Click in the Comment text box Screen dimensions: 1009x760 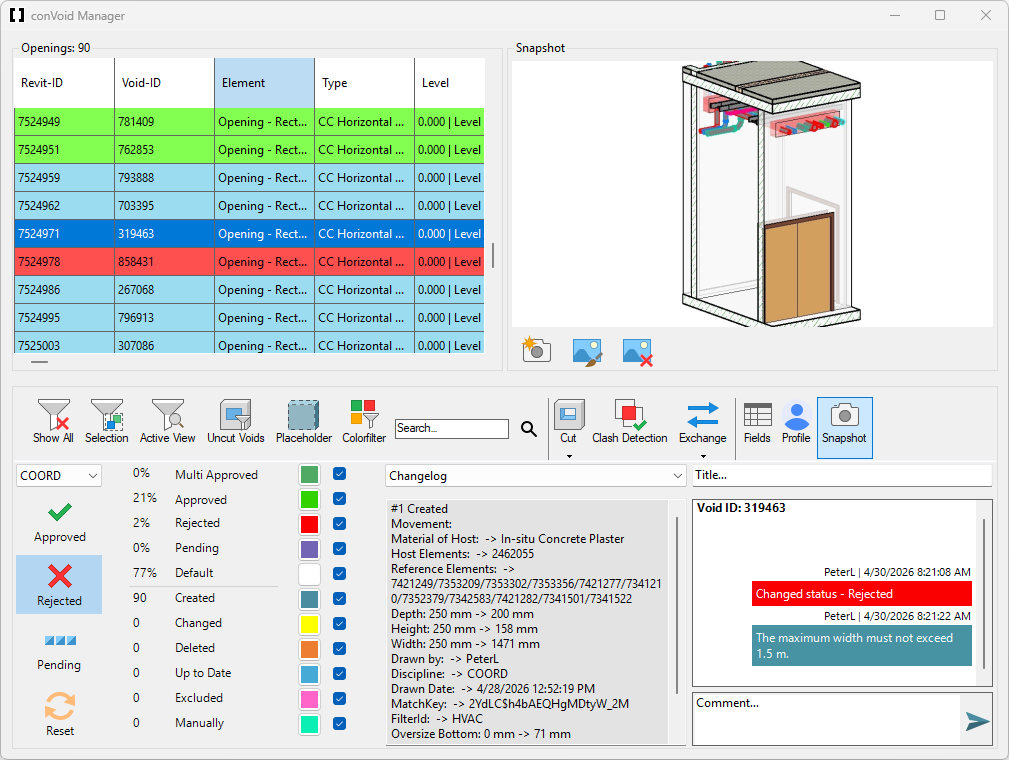coord(827,719)
